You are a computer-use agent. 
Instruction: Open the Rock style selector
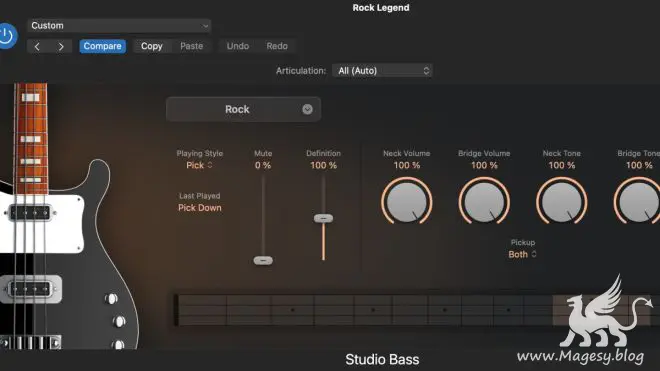click(x=243, y=109)
